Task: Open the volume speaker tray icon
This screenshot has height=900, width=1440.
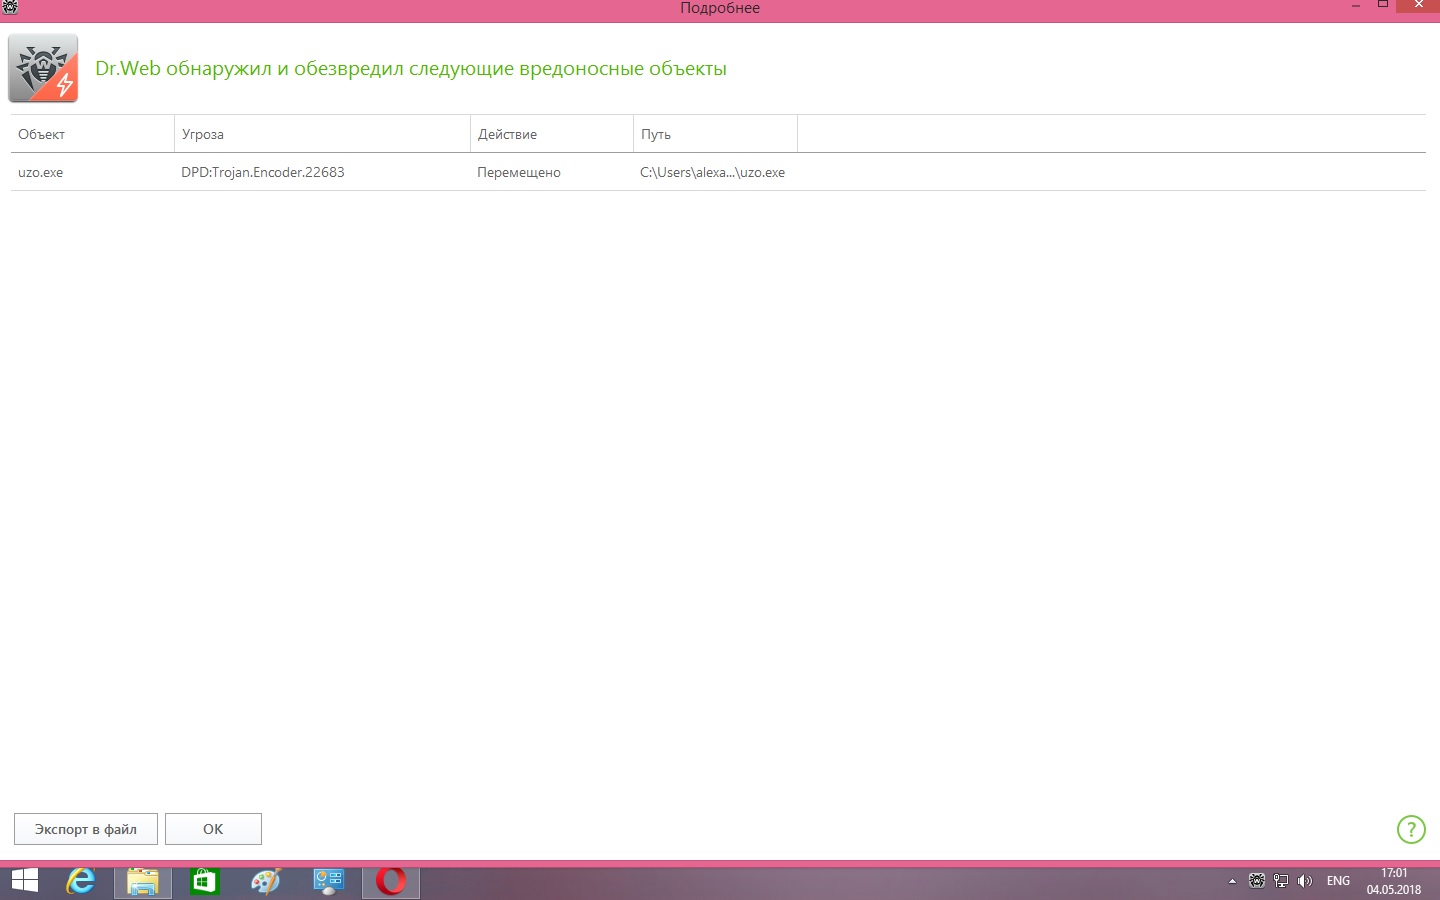Action: point(1305,881)
